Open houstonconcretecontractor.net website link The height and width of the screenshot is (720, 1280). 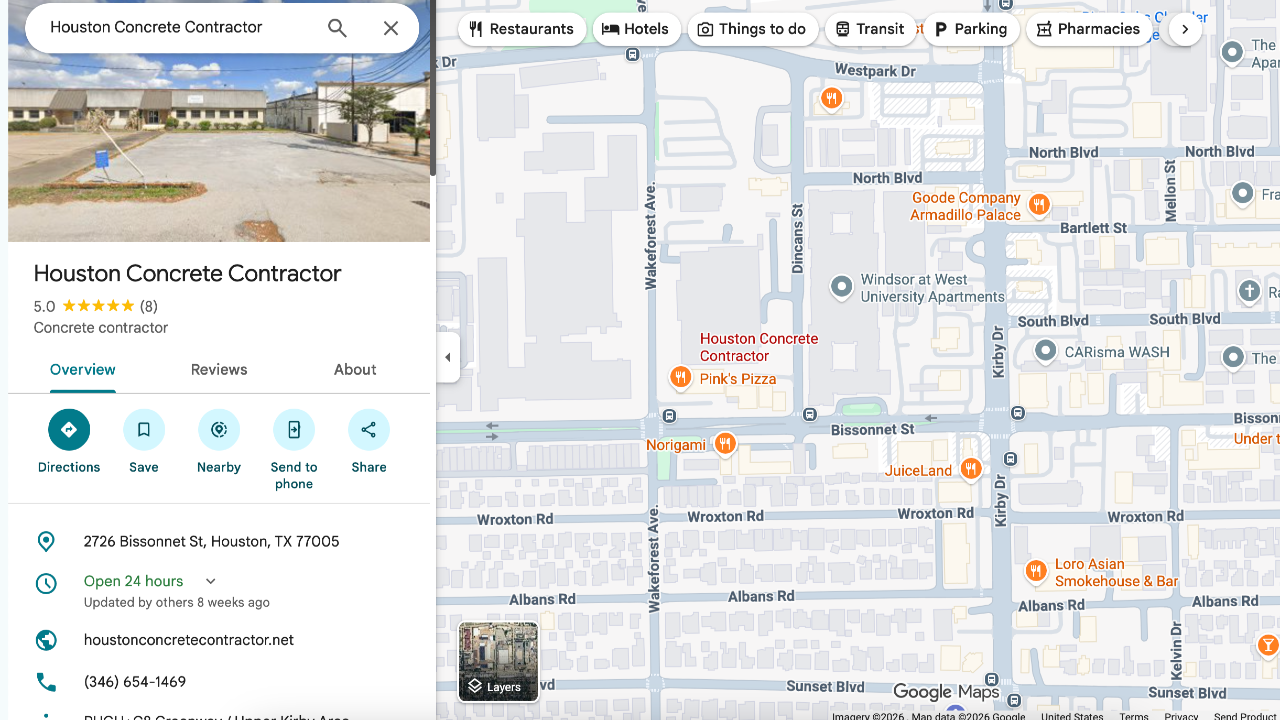point(189,640)
